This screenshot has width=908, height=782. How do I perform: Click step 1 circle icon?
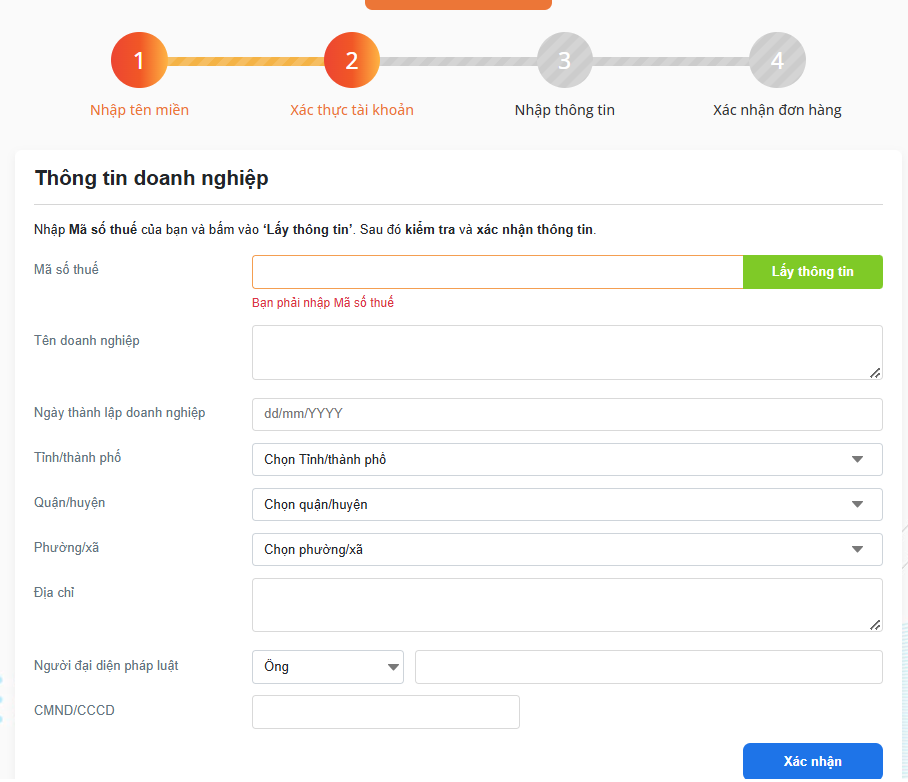point(139,60)
